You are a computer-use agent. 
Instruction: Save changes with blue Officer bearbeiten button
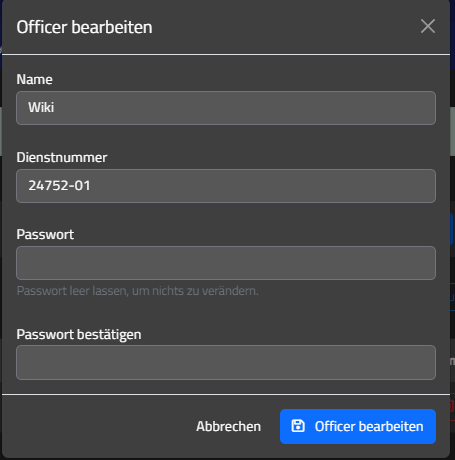click(x=358, y=426)
